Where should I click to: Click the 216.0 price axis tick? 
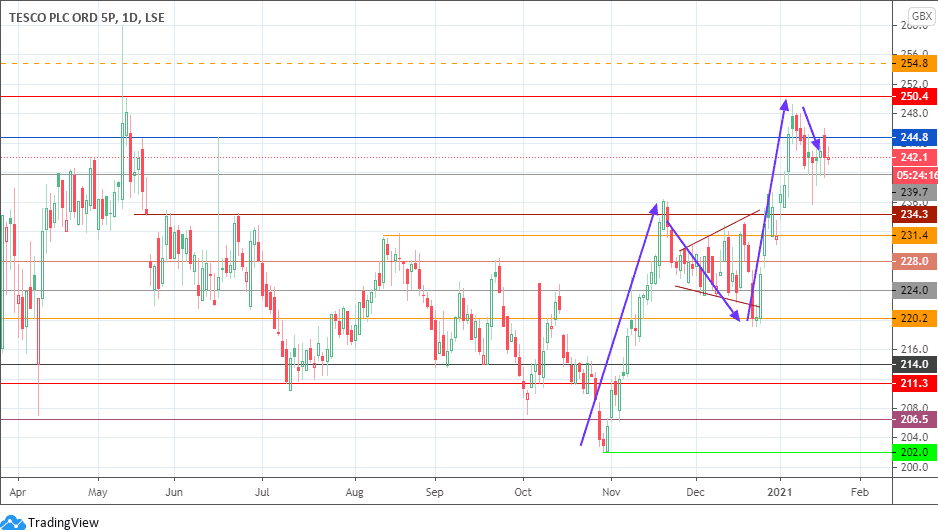914,349
